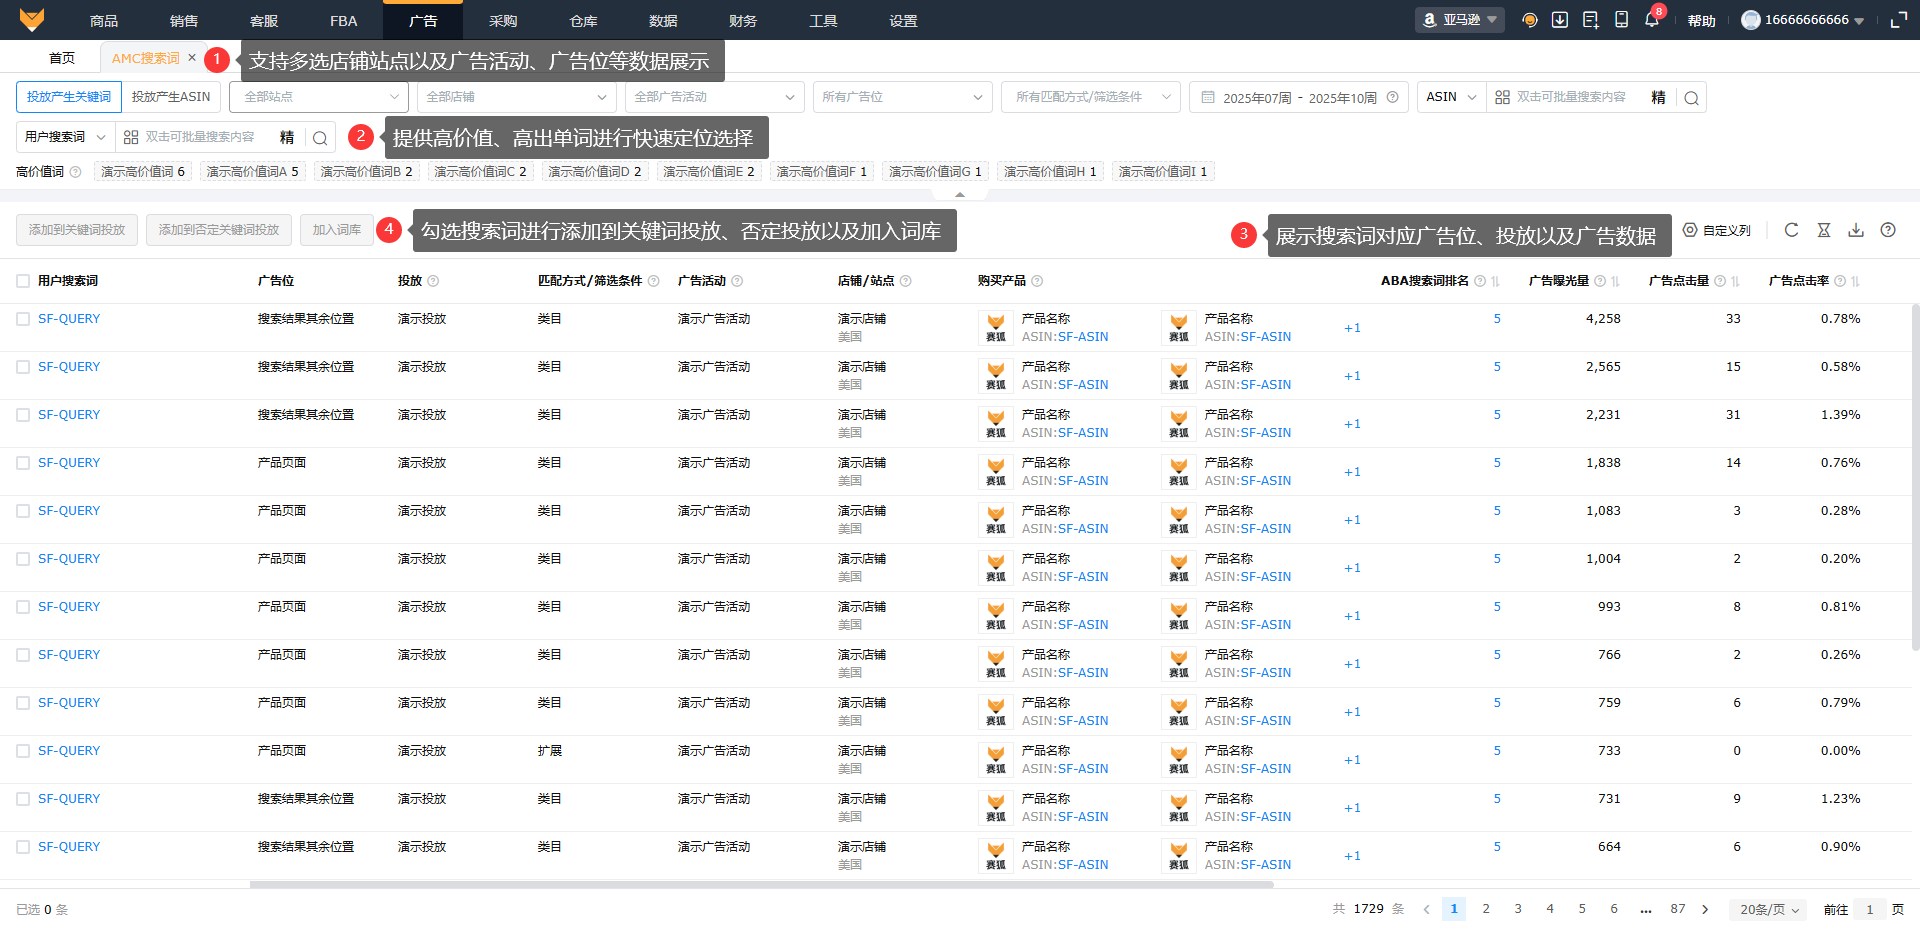
Task: Click the hourglass icon above the table
Action: tap(1823, 230)
